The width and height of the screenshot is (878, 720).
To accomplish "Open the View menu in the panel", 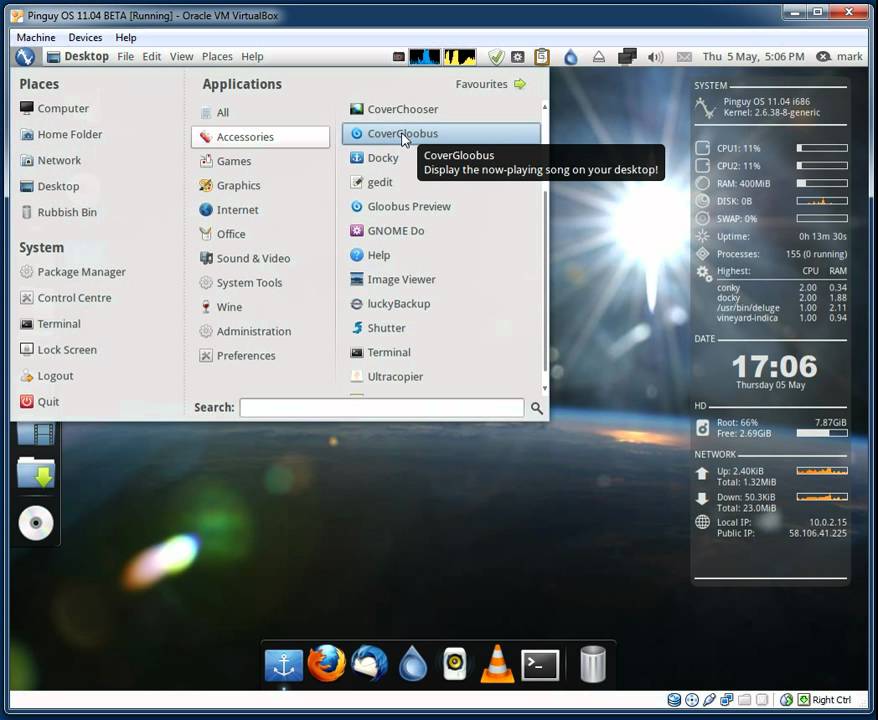I will (181, 57).
